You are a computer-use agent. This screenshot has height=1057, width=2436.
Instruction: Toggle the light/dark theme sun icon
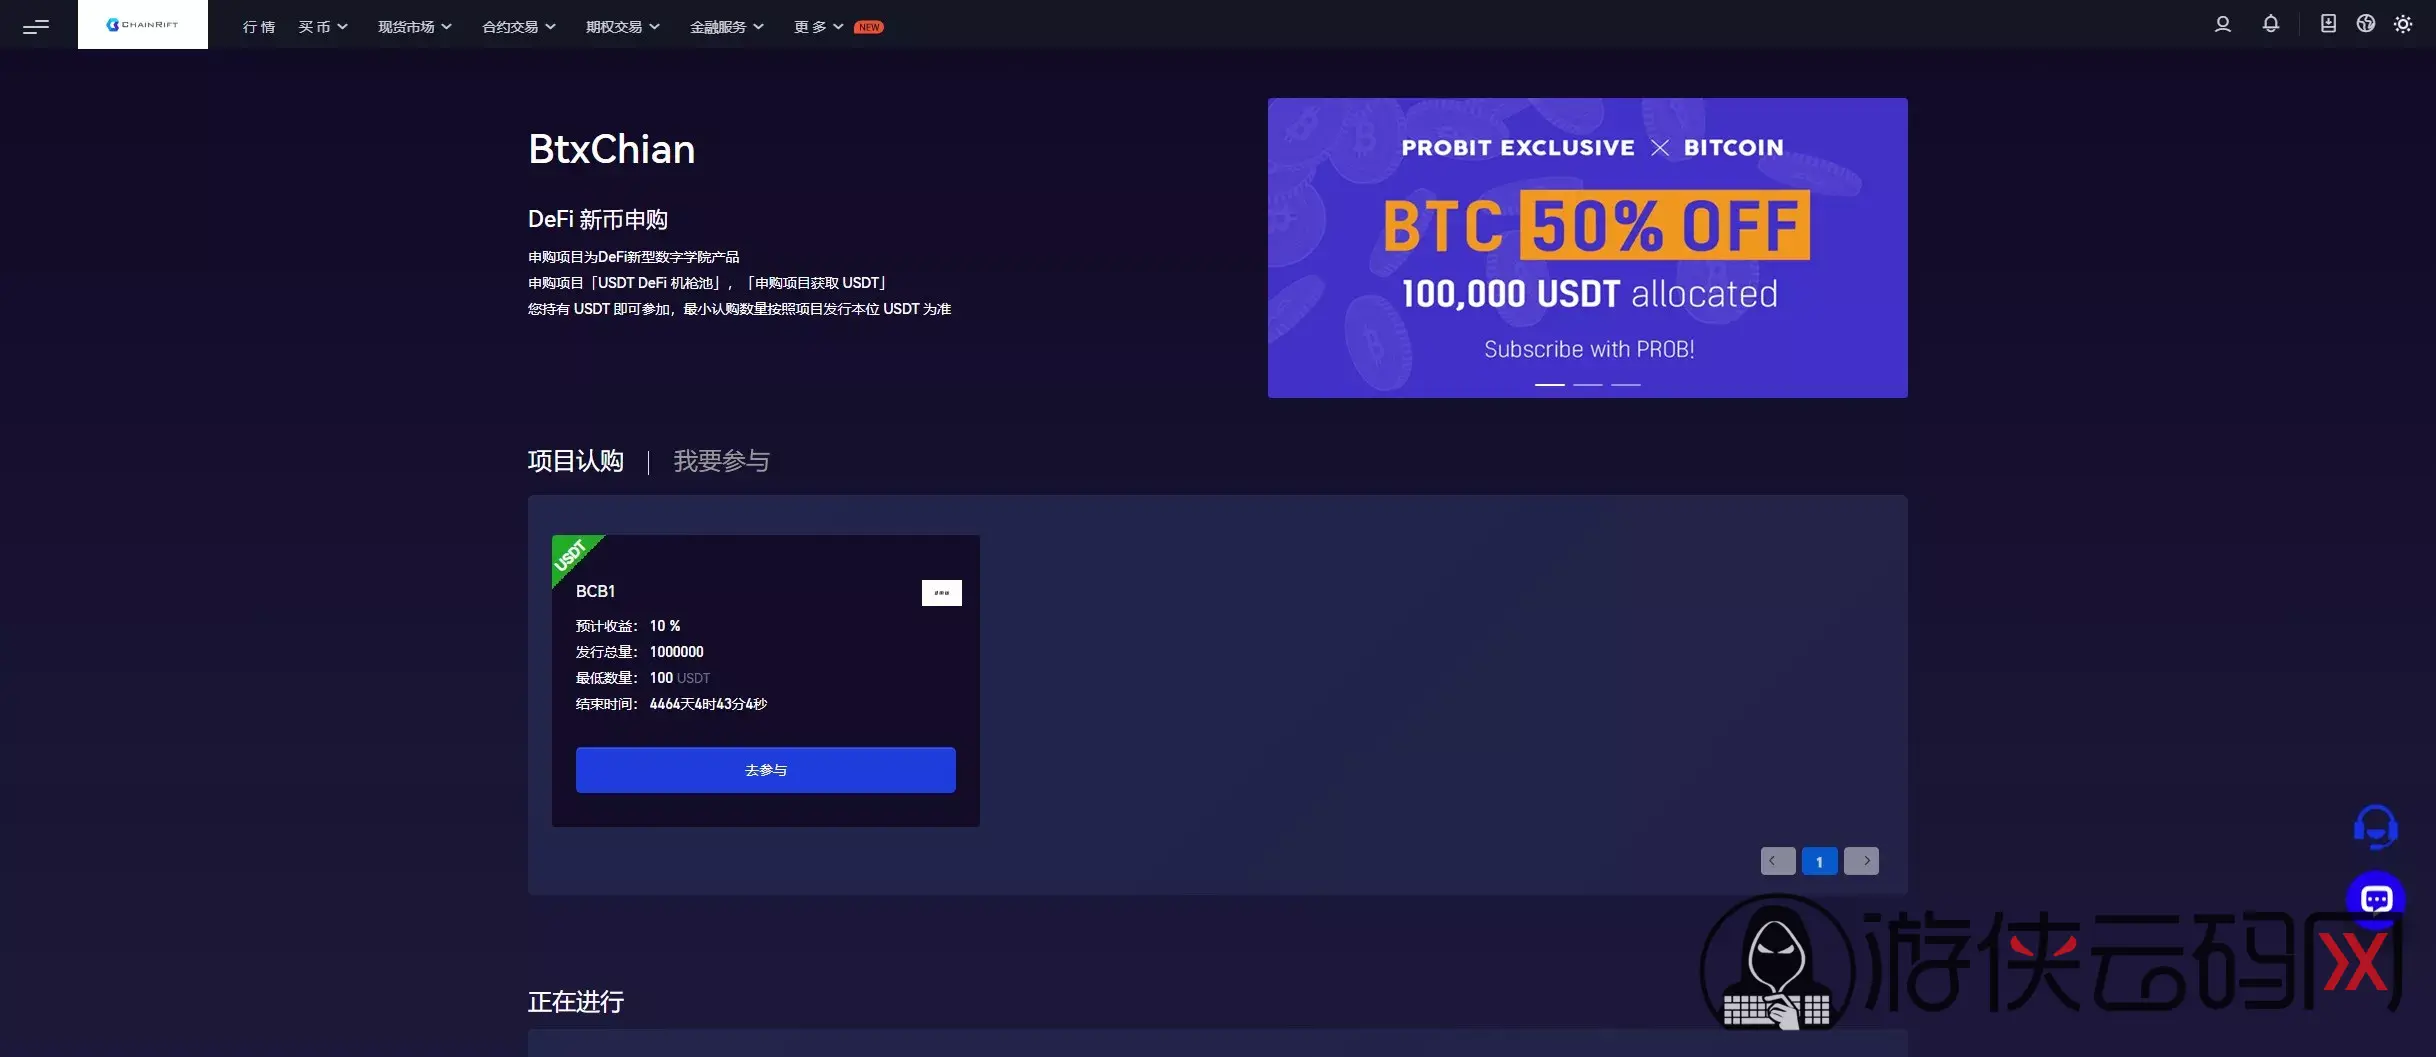coord(2403,24)
